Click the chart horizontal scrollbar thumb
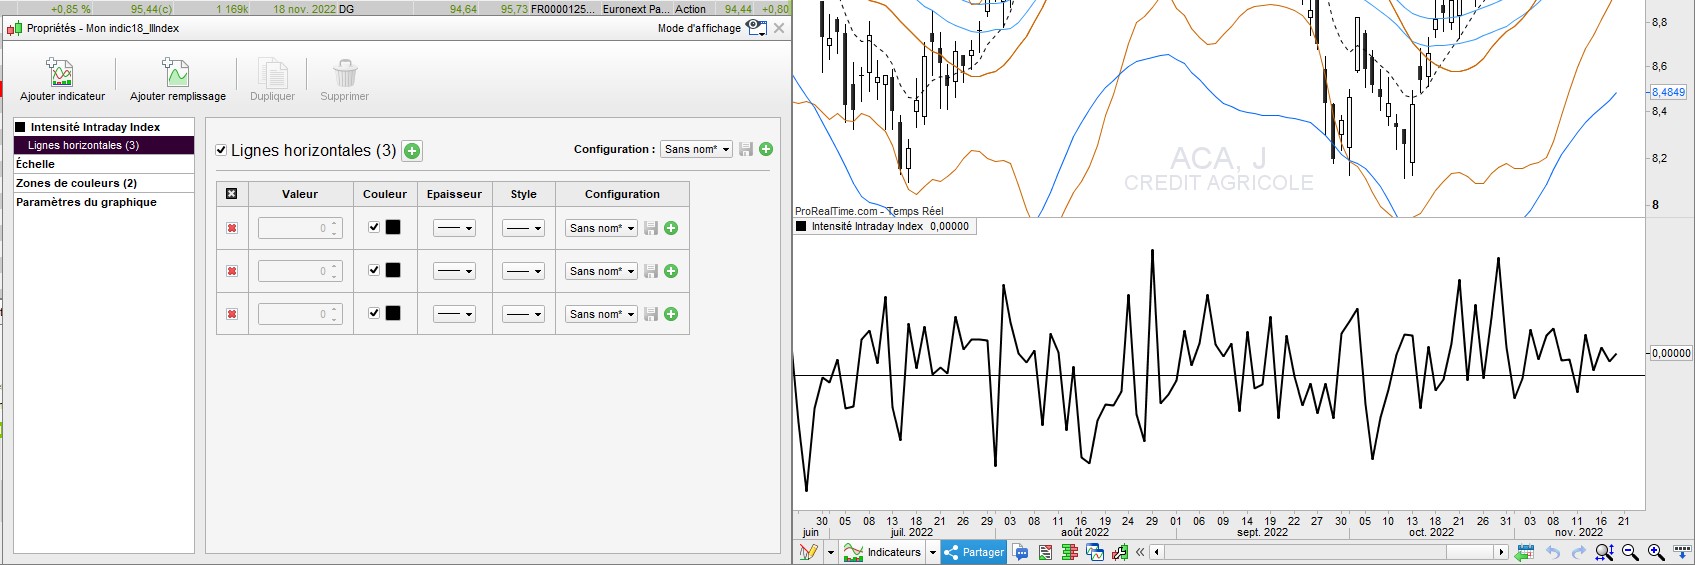The height and width of the screenshot is (565, 1695). pyautogui.click(x=1470, y=552)
